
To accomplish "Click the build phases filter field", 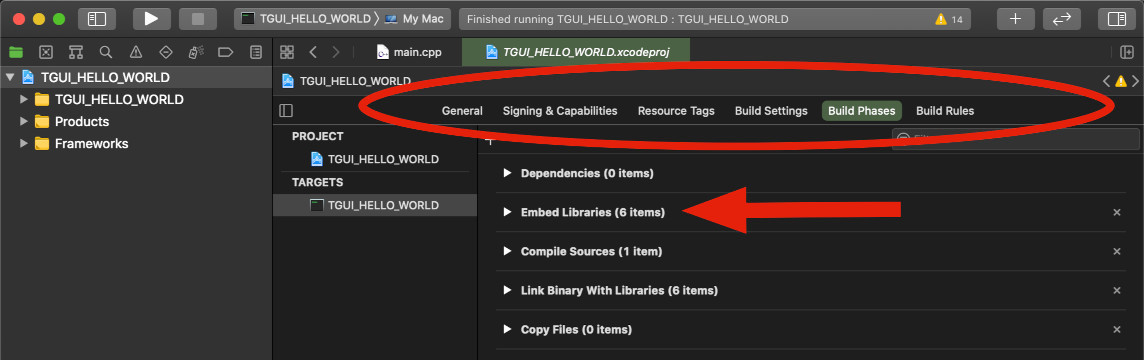I will coord(1016,139).
